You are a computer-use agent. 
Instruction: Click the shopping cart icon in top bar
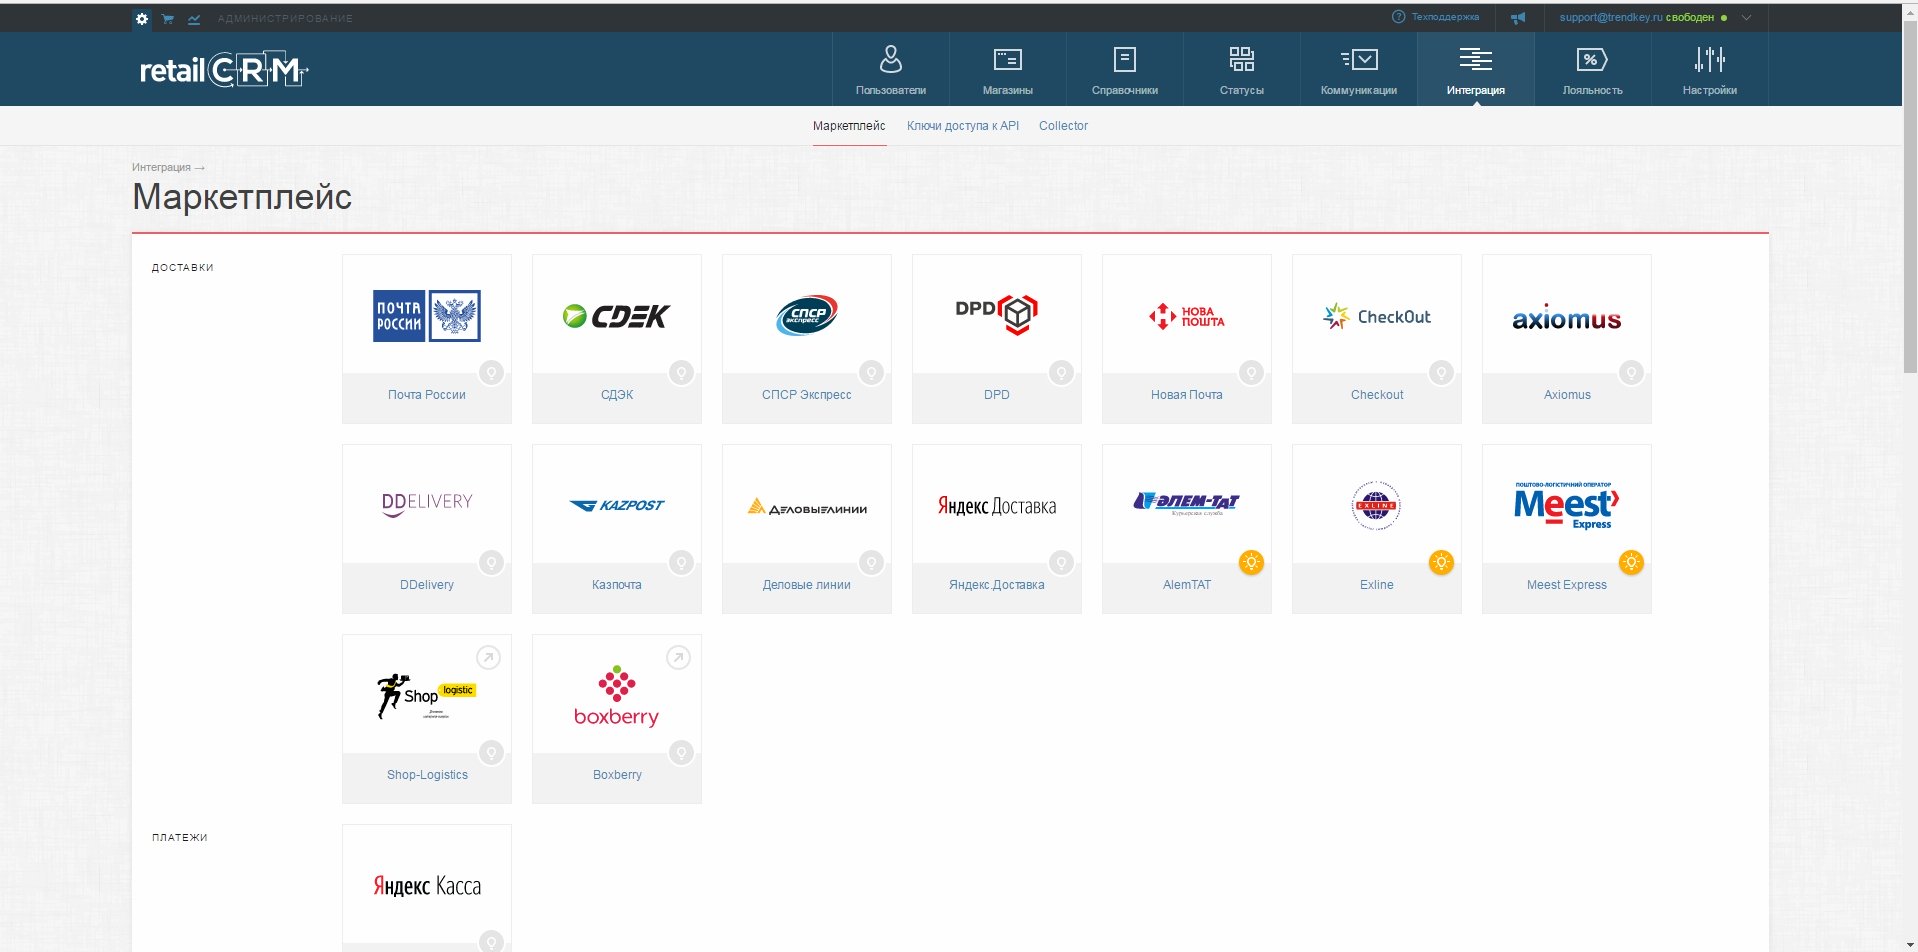click(x=167, y=18)
